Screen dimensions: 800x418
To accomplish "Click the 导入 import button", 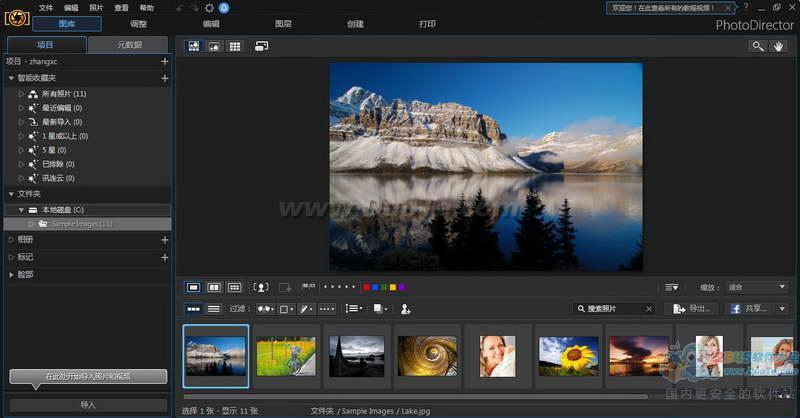I will pyautogui.click(x=88, y=405).
